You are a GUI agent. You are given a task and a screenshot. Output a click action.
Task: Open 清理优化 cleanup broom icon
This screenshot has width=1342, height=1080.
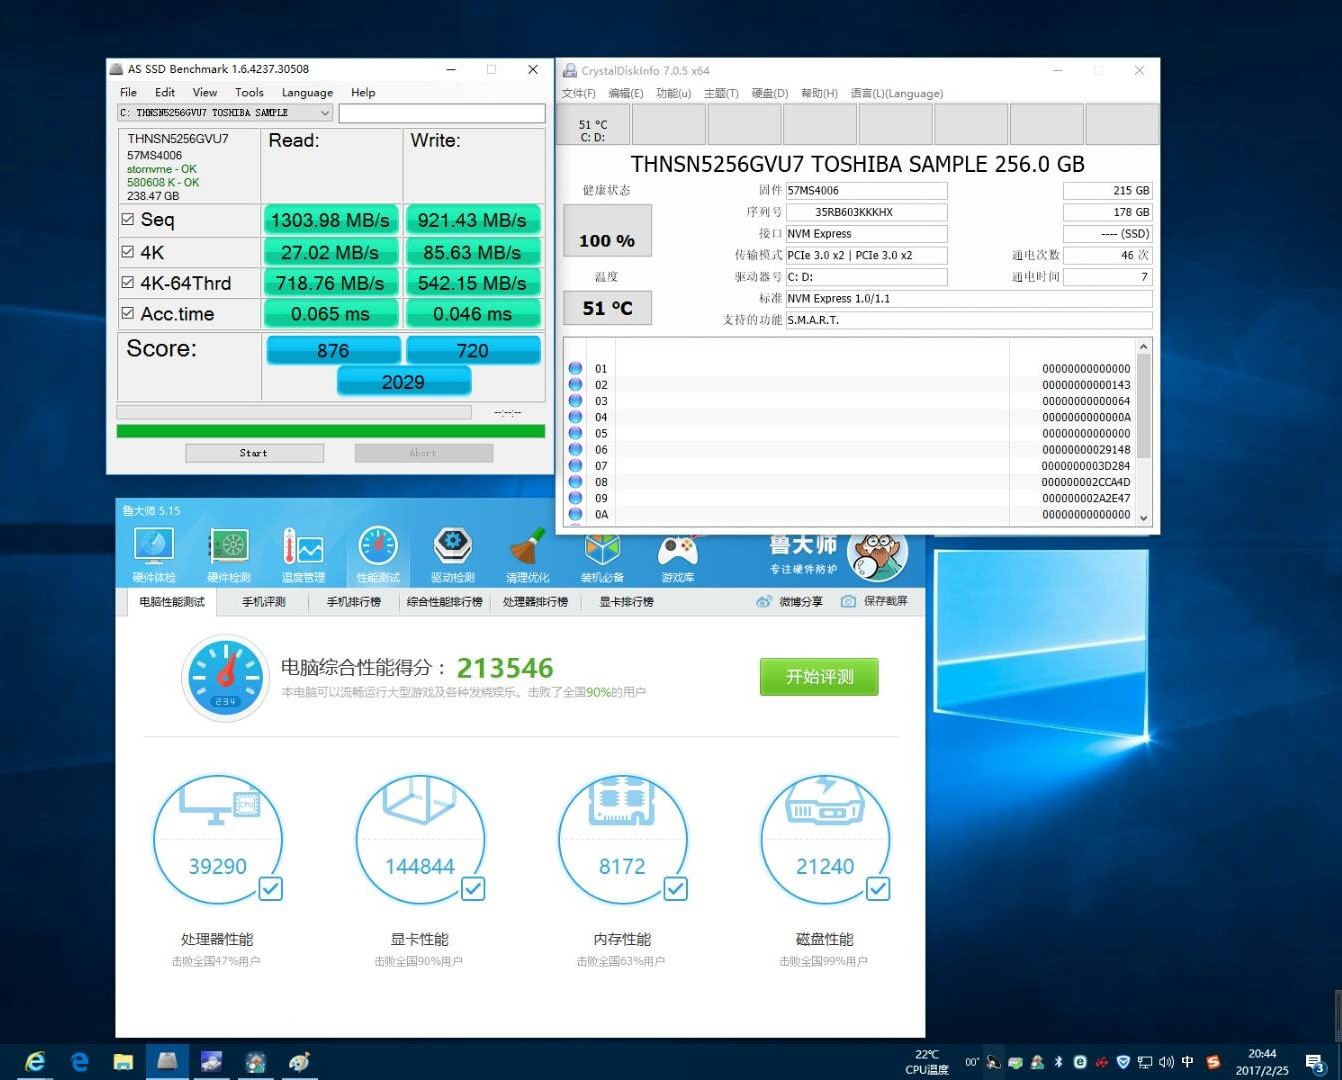(x=527, y=555)
